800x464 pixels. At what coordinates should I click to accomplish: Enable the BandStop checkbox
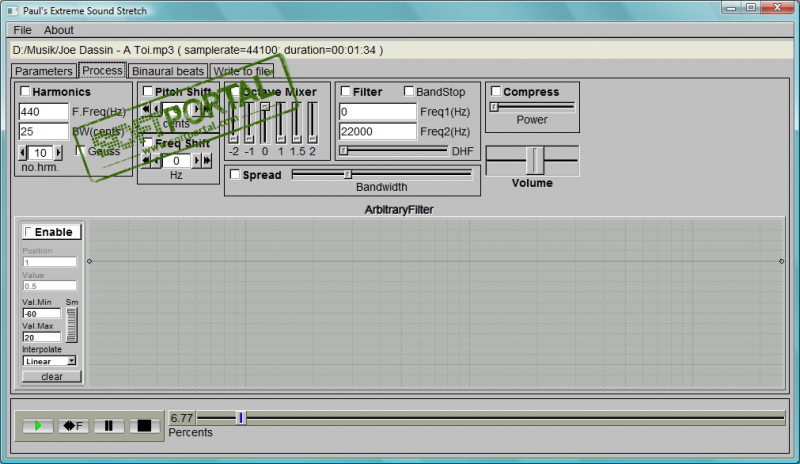[408, 91]
